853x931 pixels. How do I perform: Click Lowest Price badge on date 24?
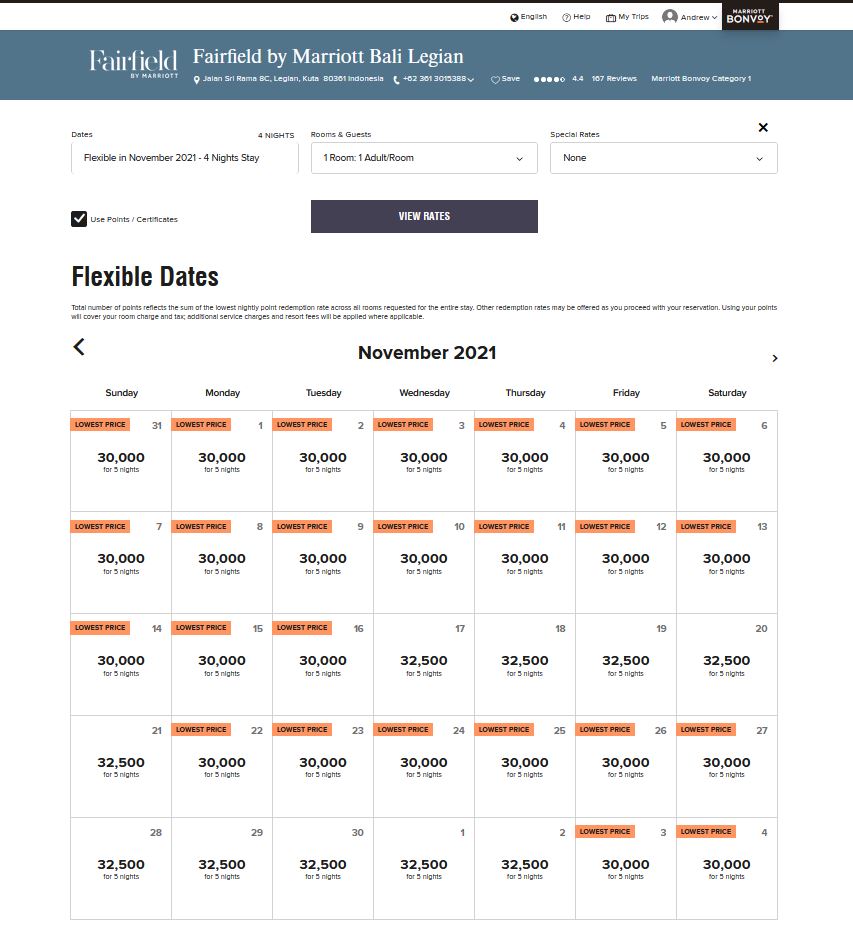(x=403, y=730)
